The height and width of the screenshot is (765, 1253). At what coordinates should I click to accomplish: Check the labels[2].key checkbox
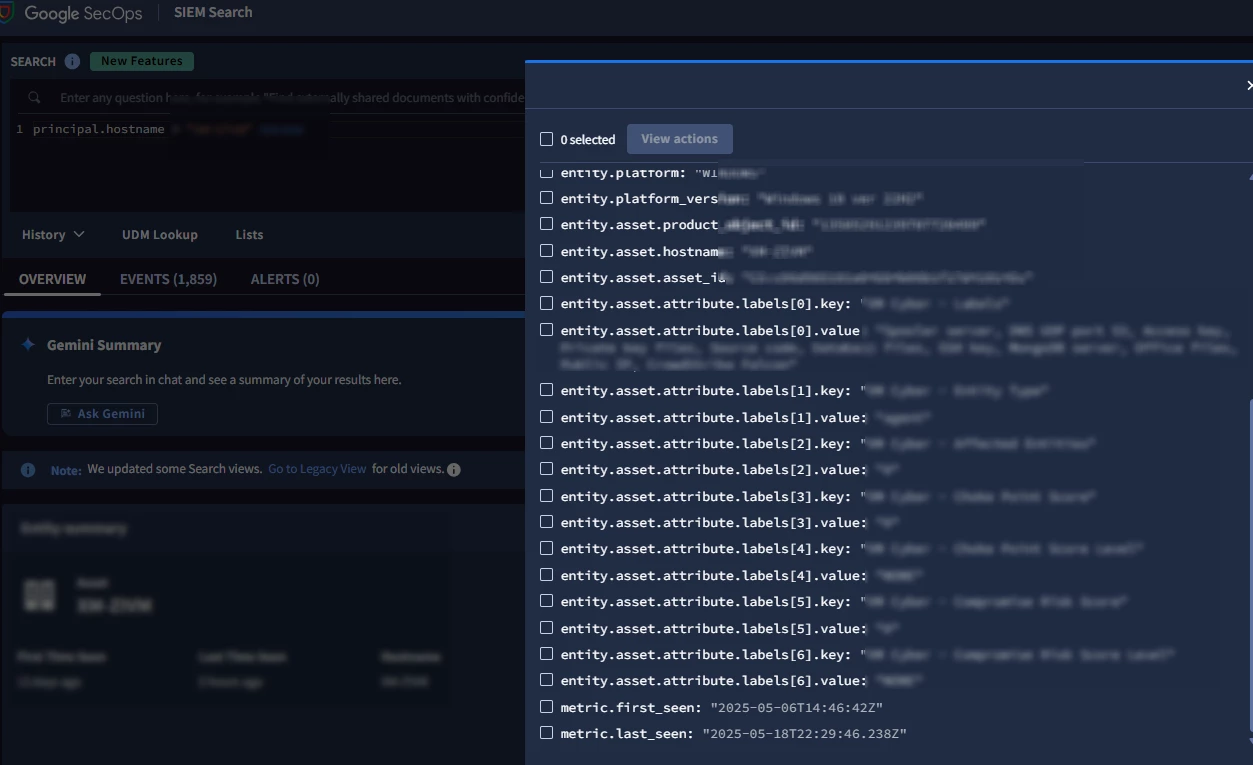coord(546,443)
